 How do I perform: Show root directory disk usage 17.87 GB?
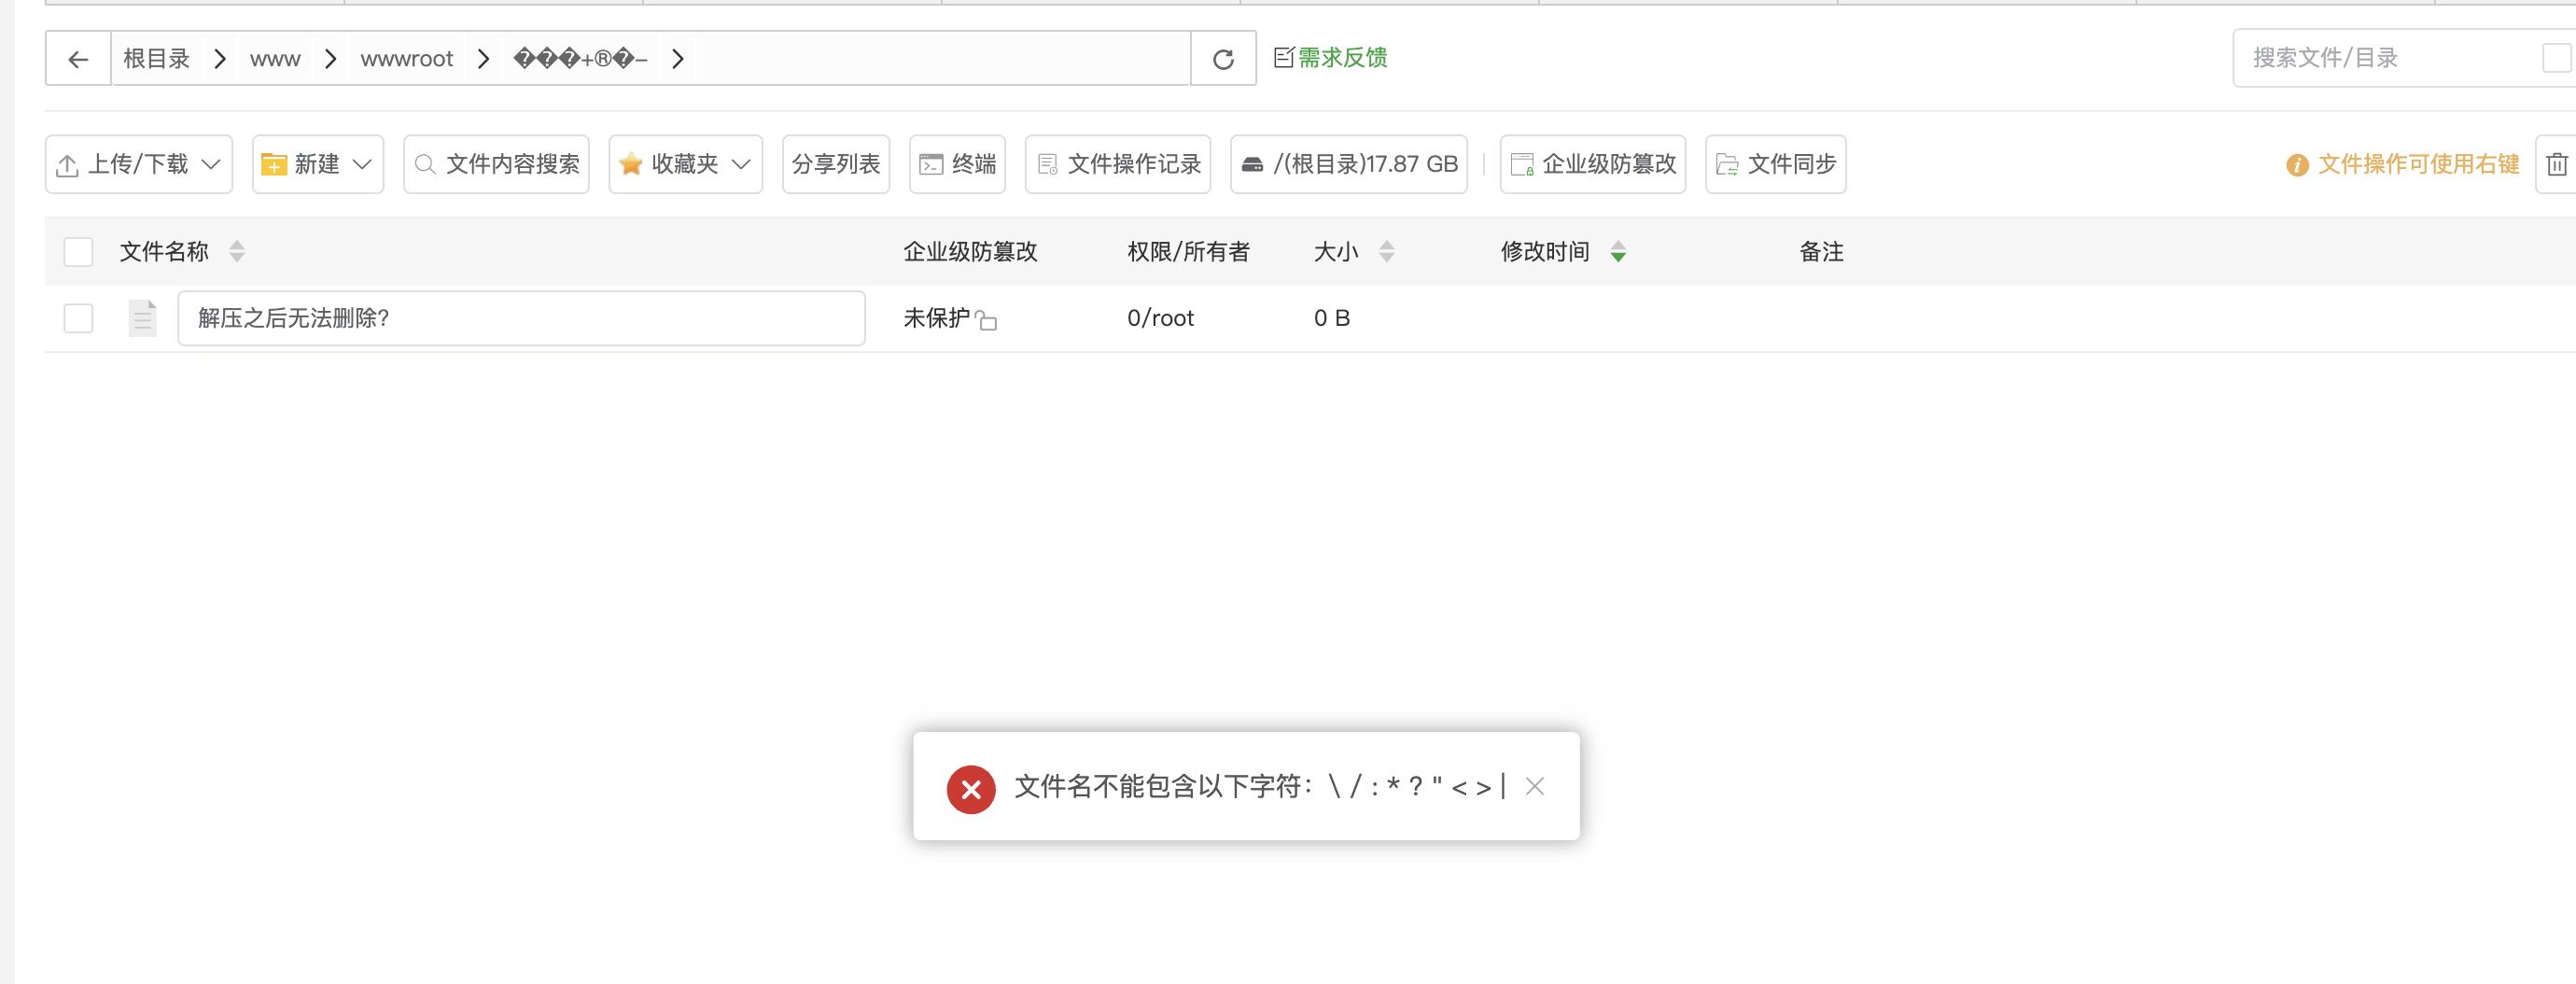click(x=1349, y=164)
